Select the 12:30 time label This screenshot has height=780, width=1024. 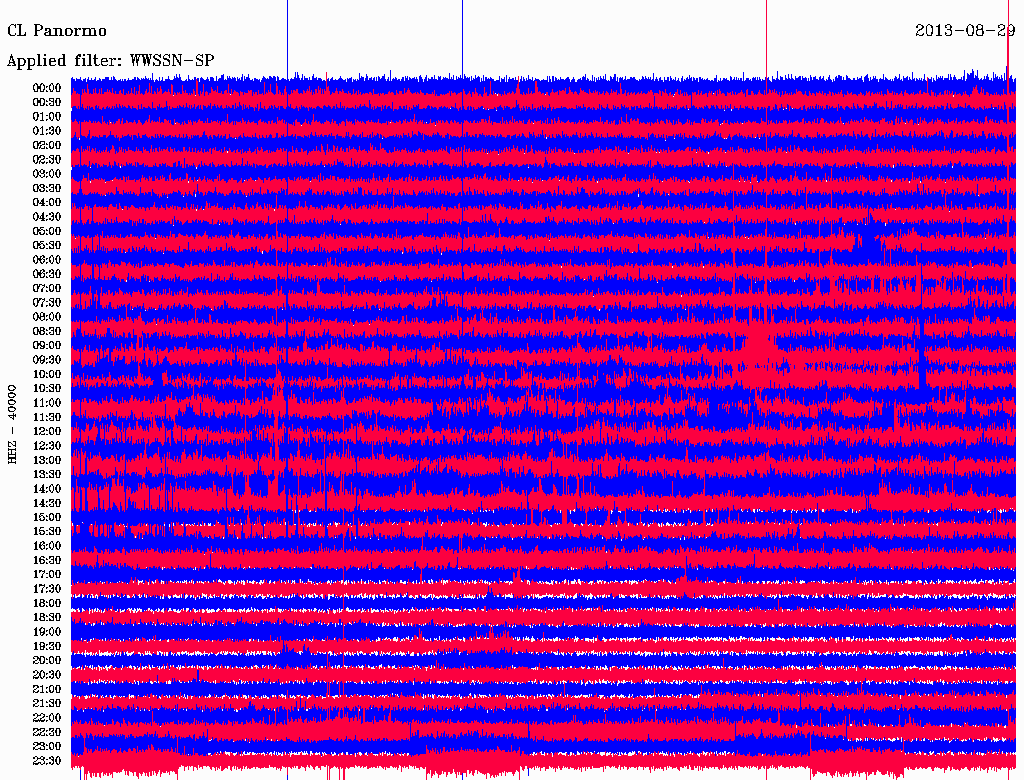[x=47, y=446]
